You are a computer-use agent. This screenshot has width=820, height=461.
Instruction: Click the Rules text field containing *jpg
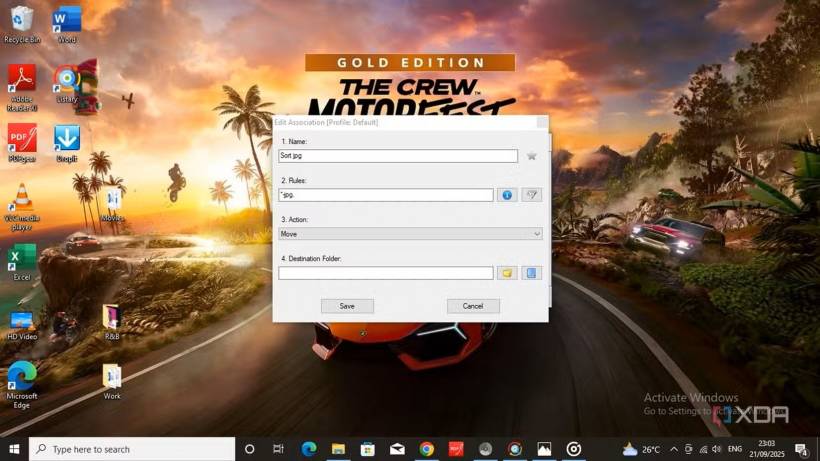pos(385,195)
